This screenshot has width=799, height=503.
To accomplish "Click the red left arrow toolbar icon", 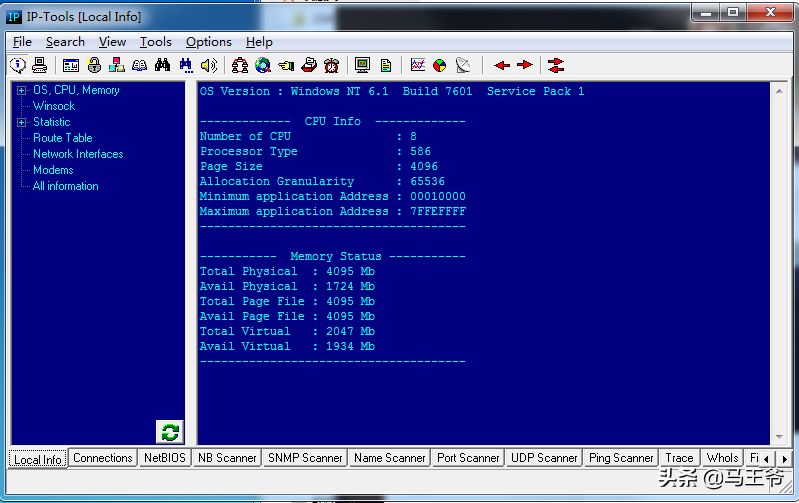I will coord(502,65).
